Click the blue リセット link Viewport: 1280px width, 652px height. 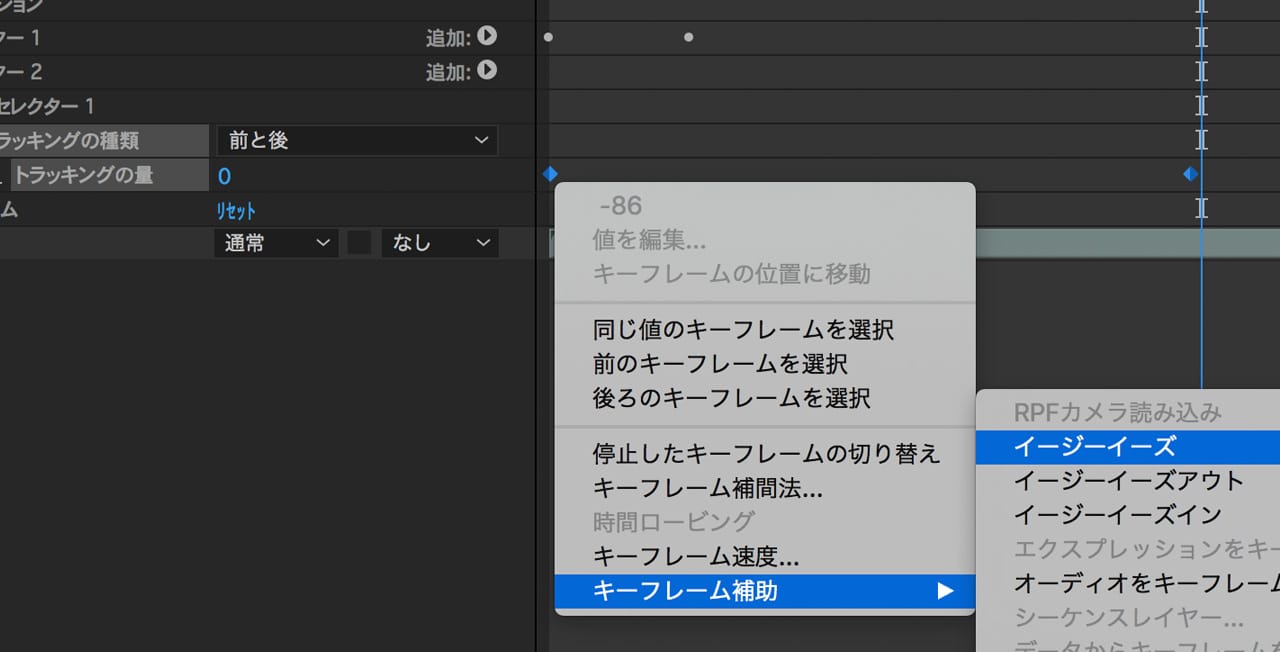[x=236, y=211]
